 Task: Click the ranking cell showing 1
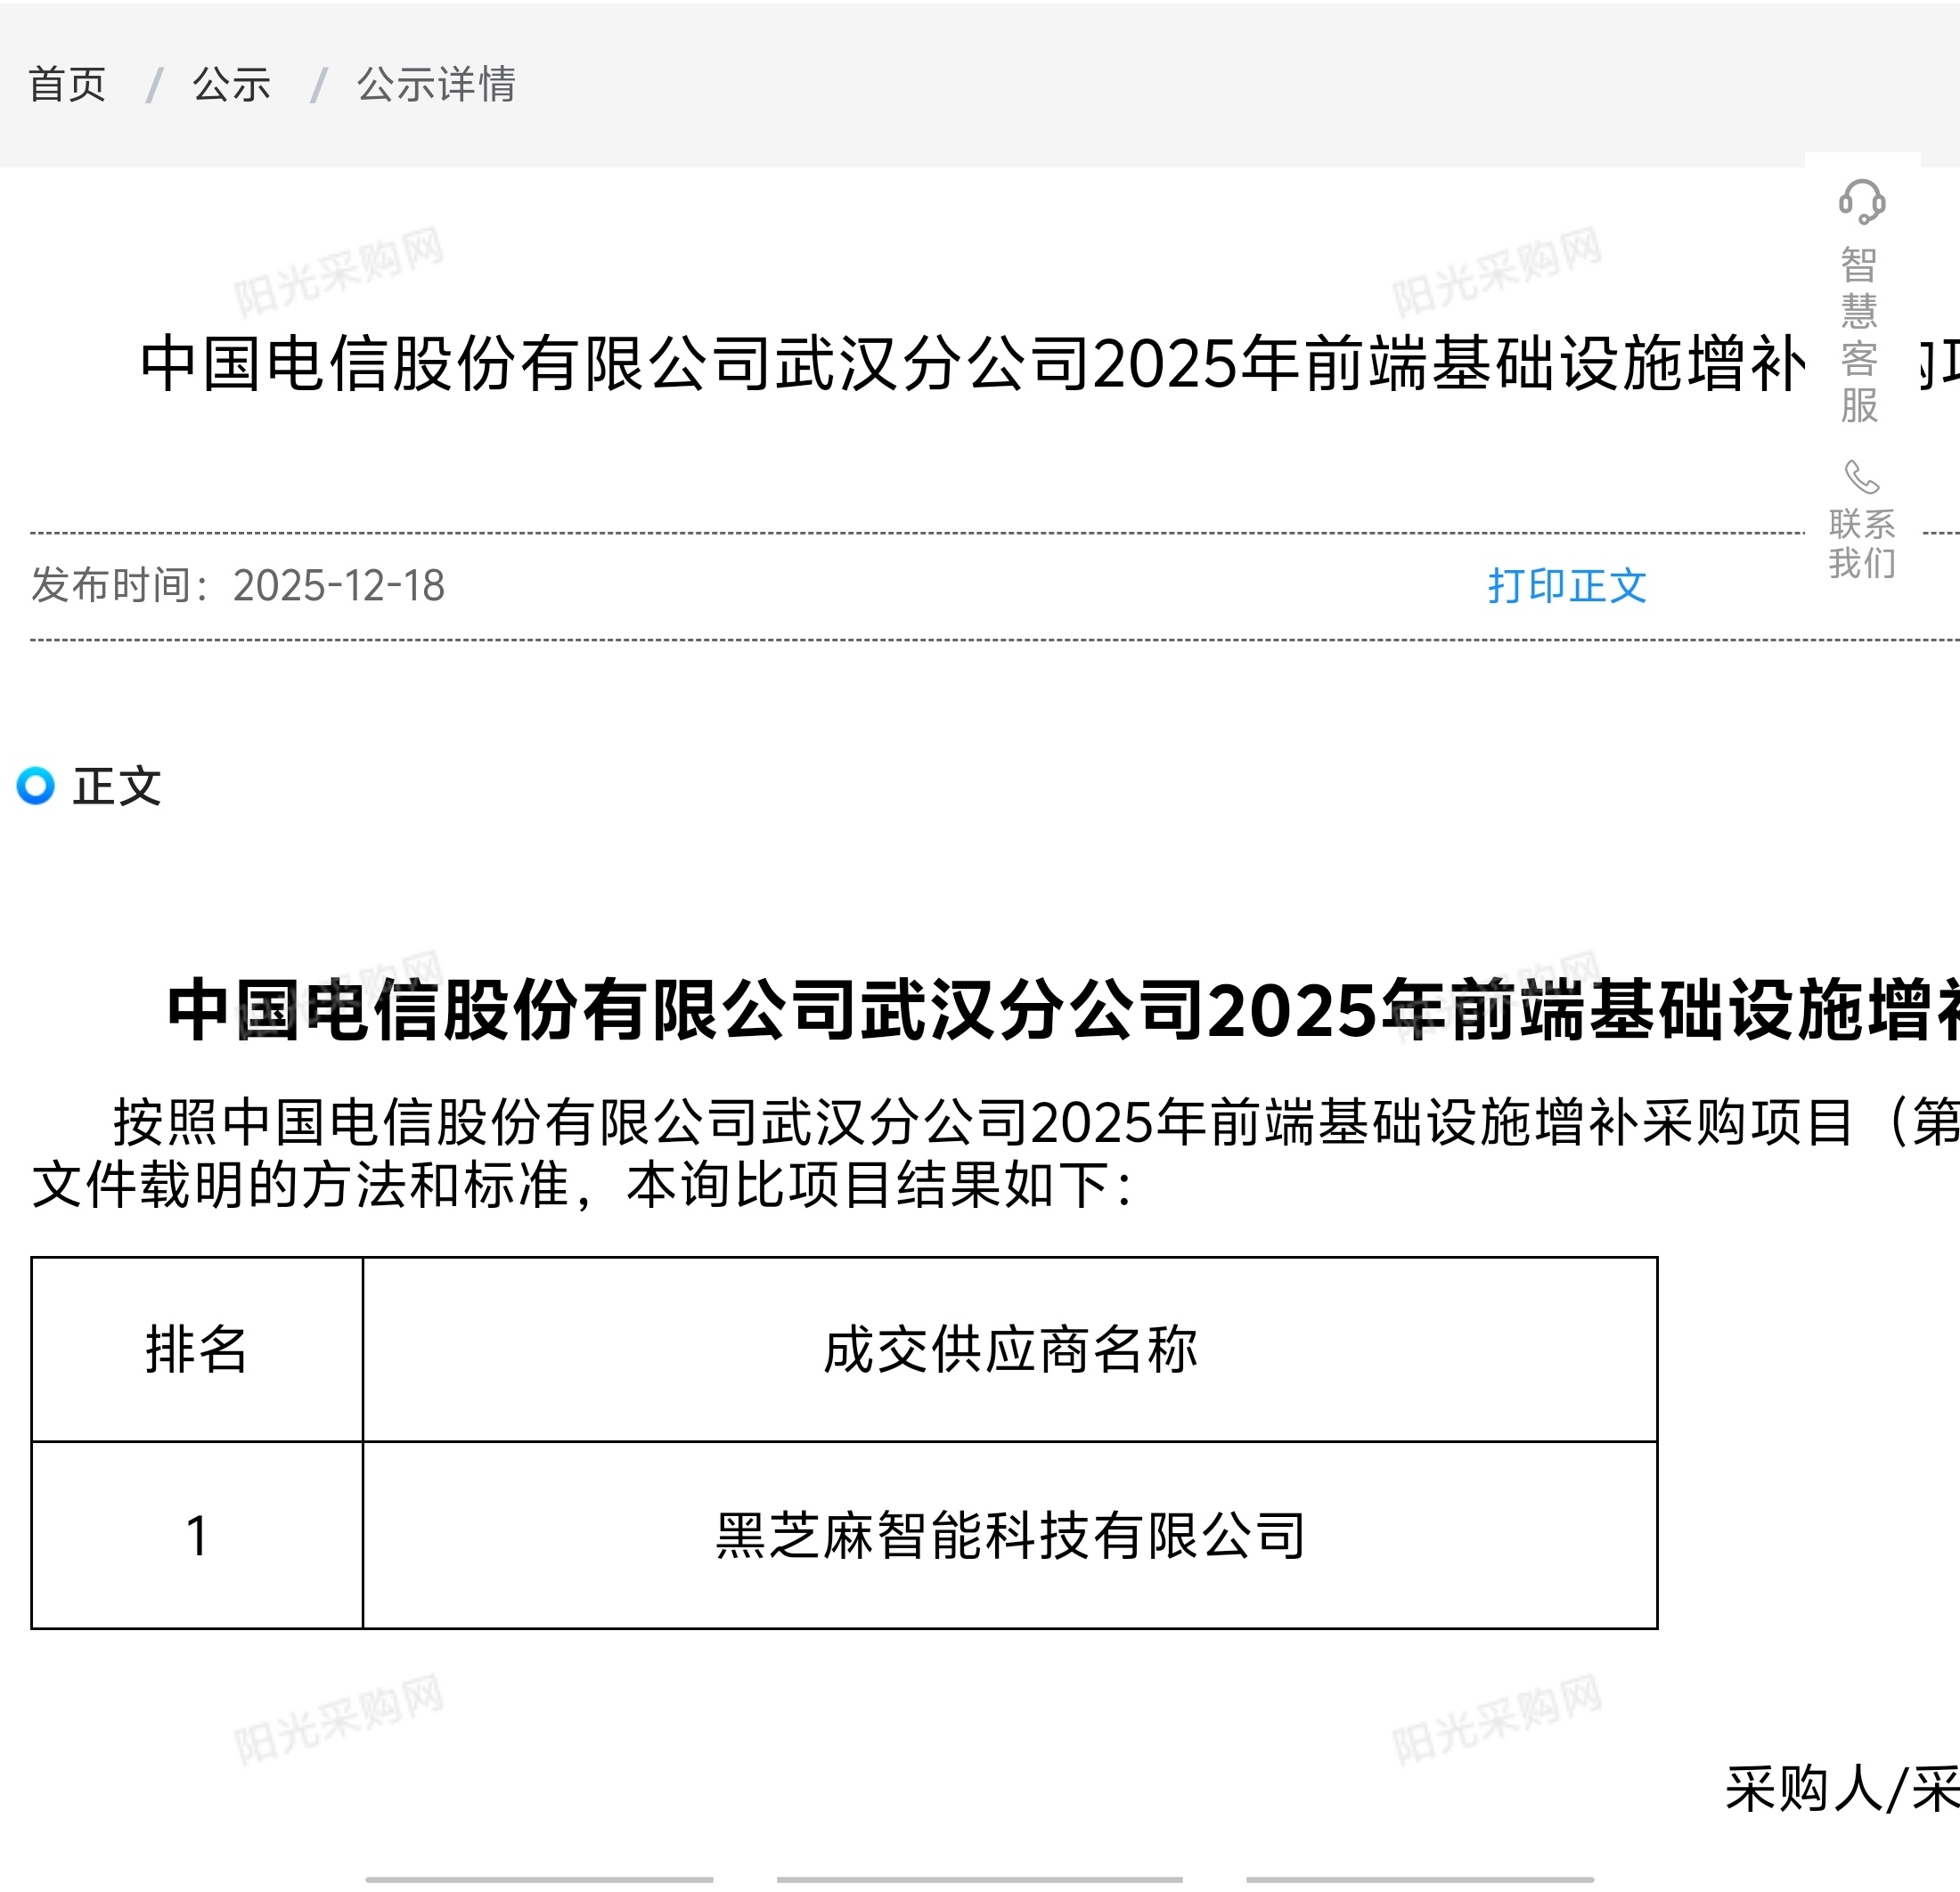click(x=196, y=1535)
